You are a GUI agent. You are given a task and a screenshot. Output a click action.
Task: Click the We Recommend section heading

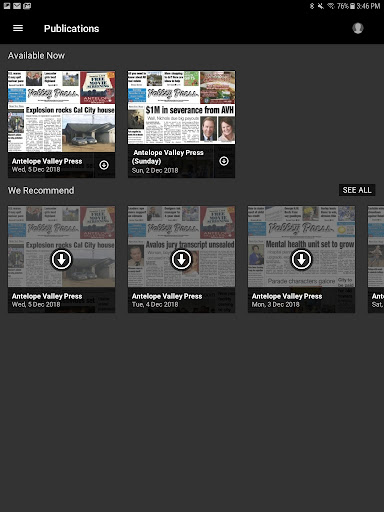click(41, 190)
